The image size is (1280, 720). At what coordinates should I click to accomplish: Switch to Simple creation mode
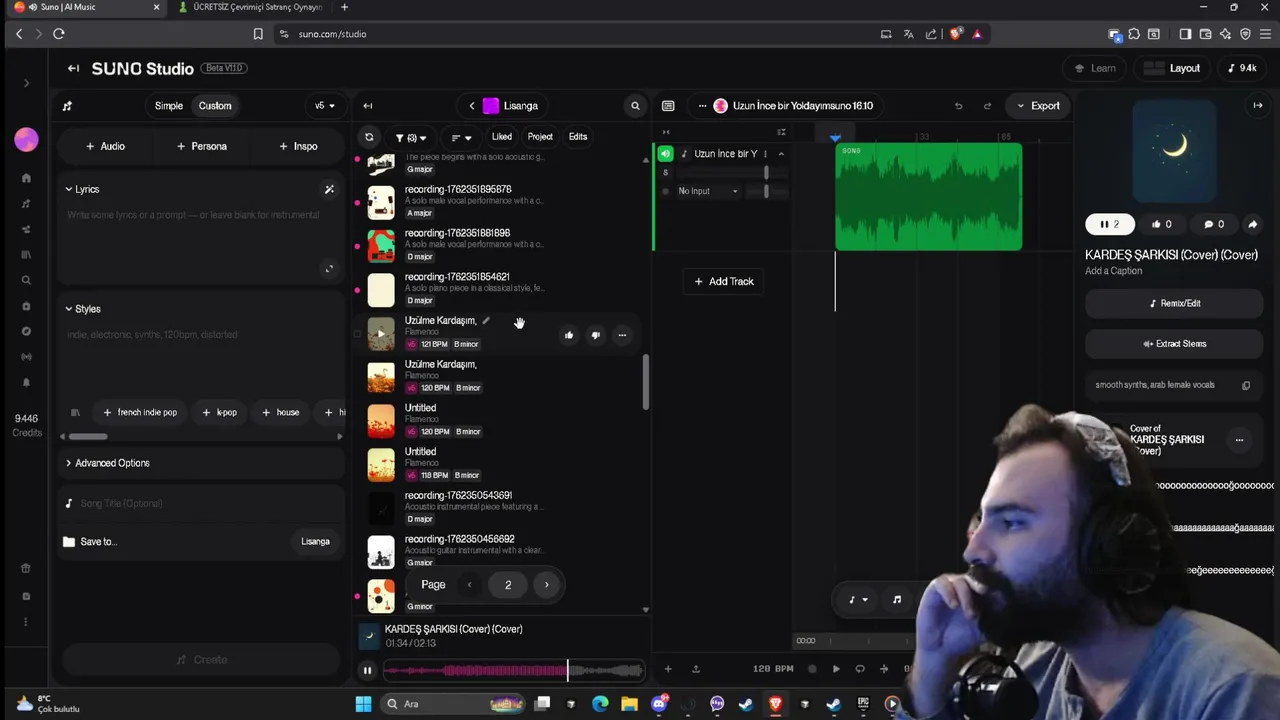tap(169, 106)
